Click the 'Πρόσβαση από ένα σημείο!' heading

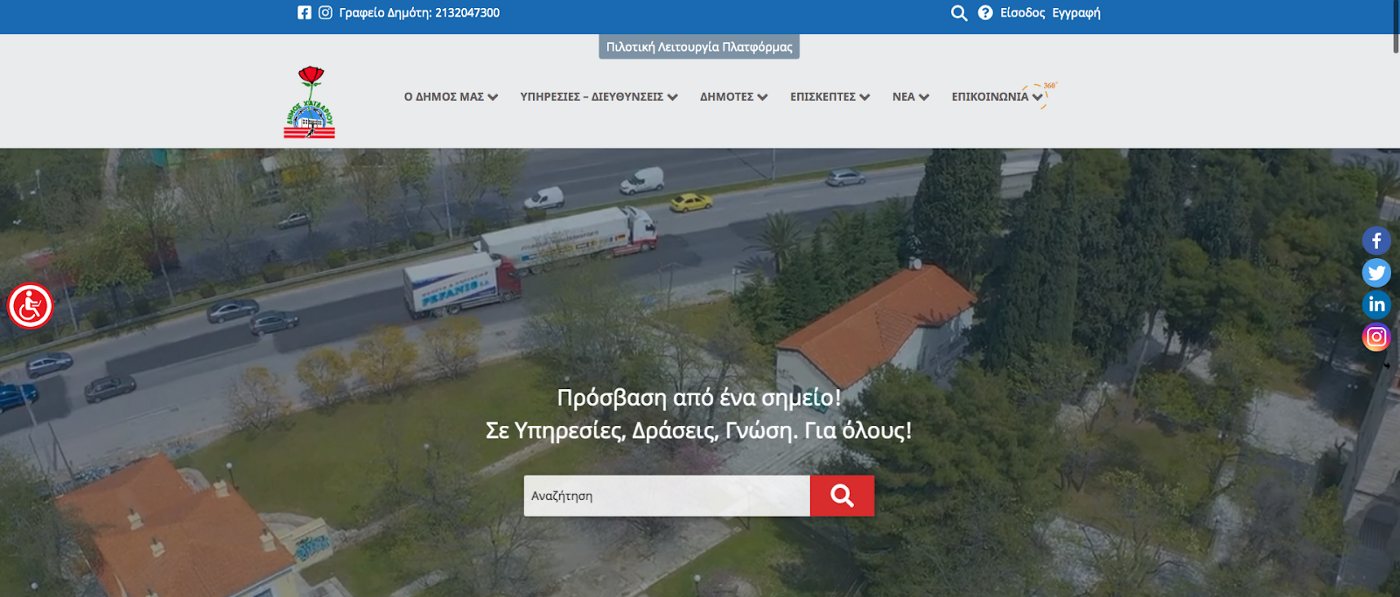tap(699, 398)
